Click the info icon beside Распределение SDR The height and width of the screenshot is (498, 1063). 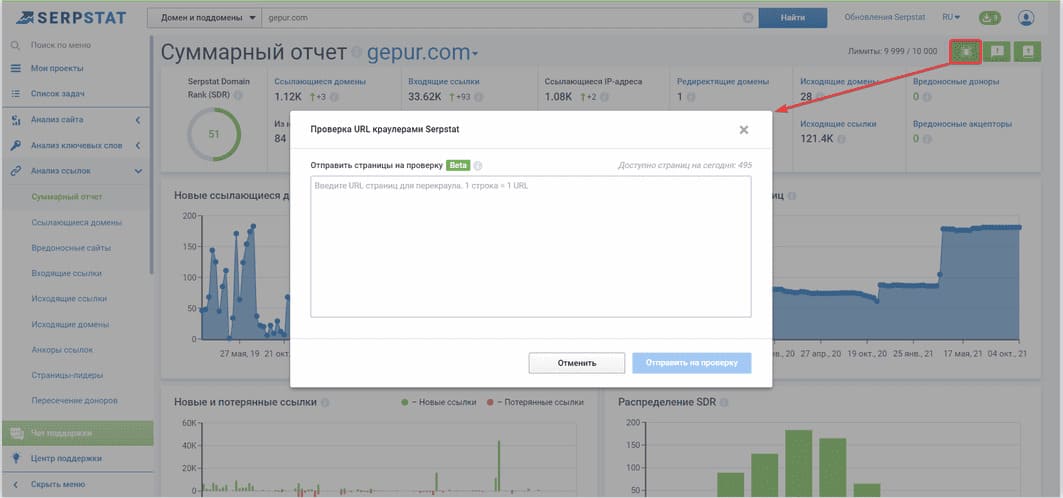pyautogui.click(x=724, y=402)
